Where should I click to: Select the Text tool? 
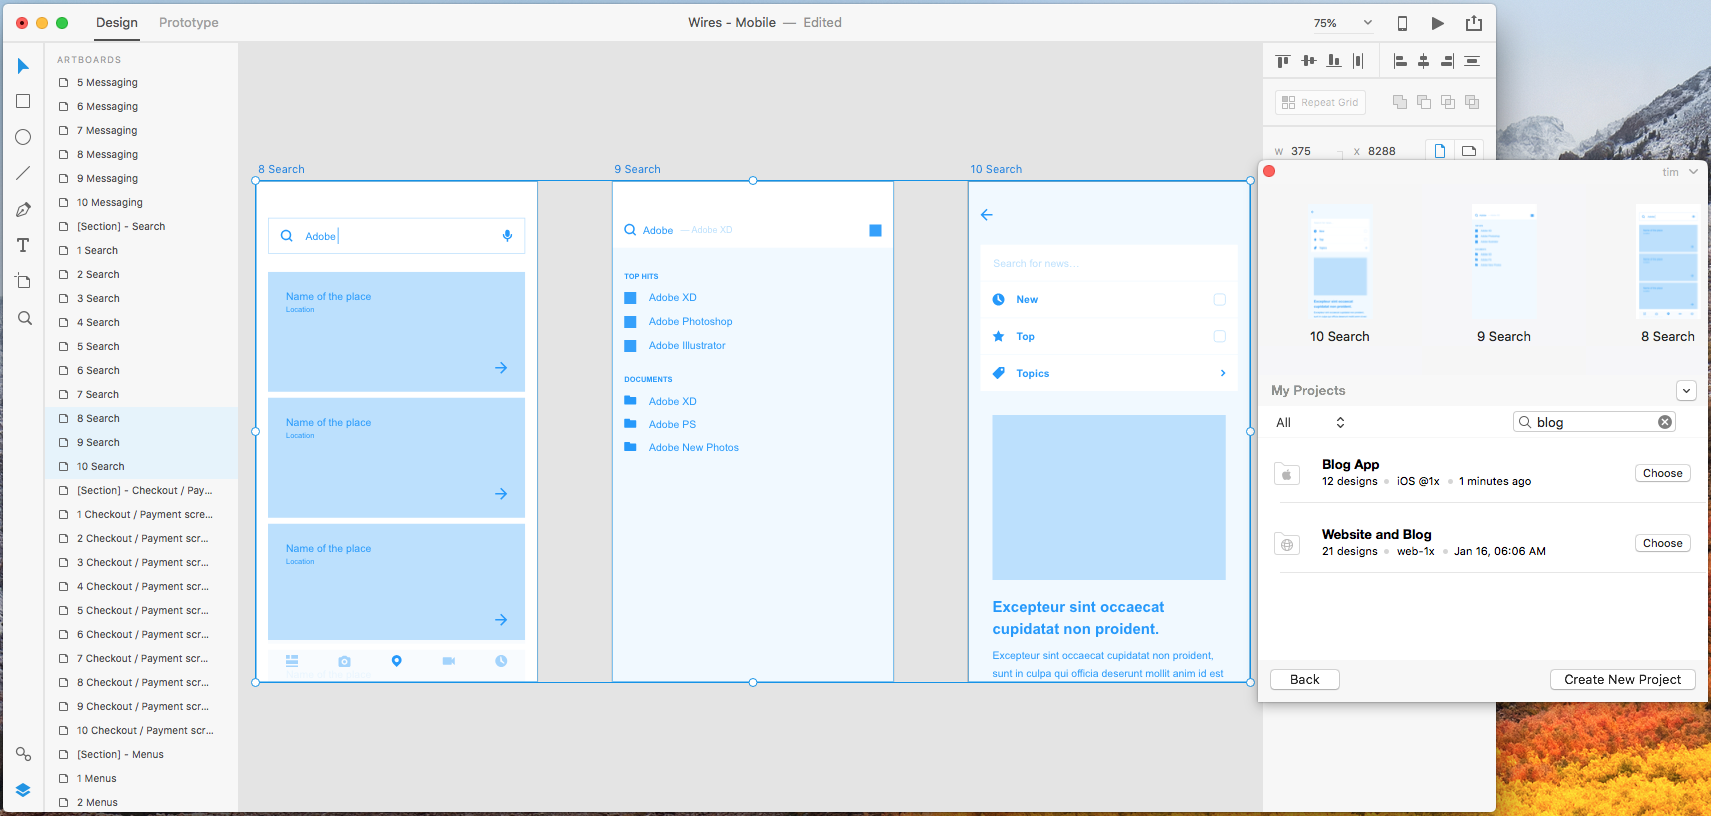(23, 245)
